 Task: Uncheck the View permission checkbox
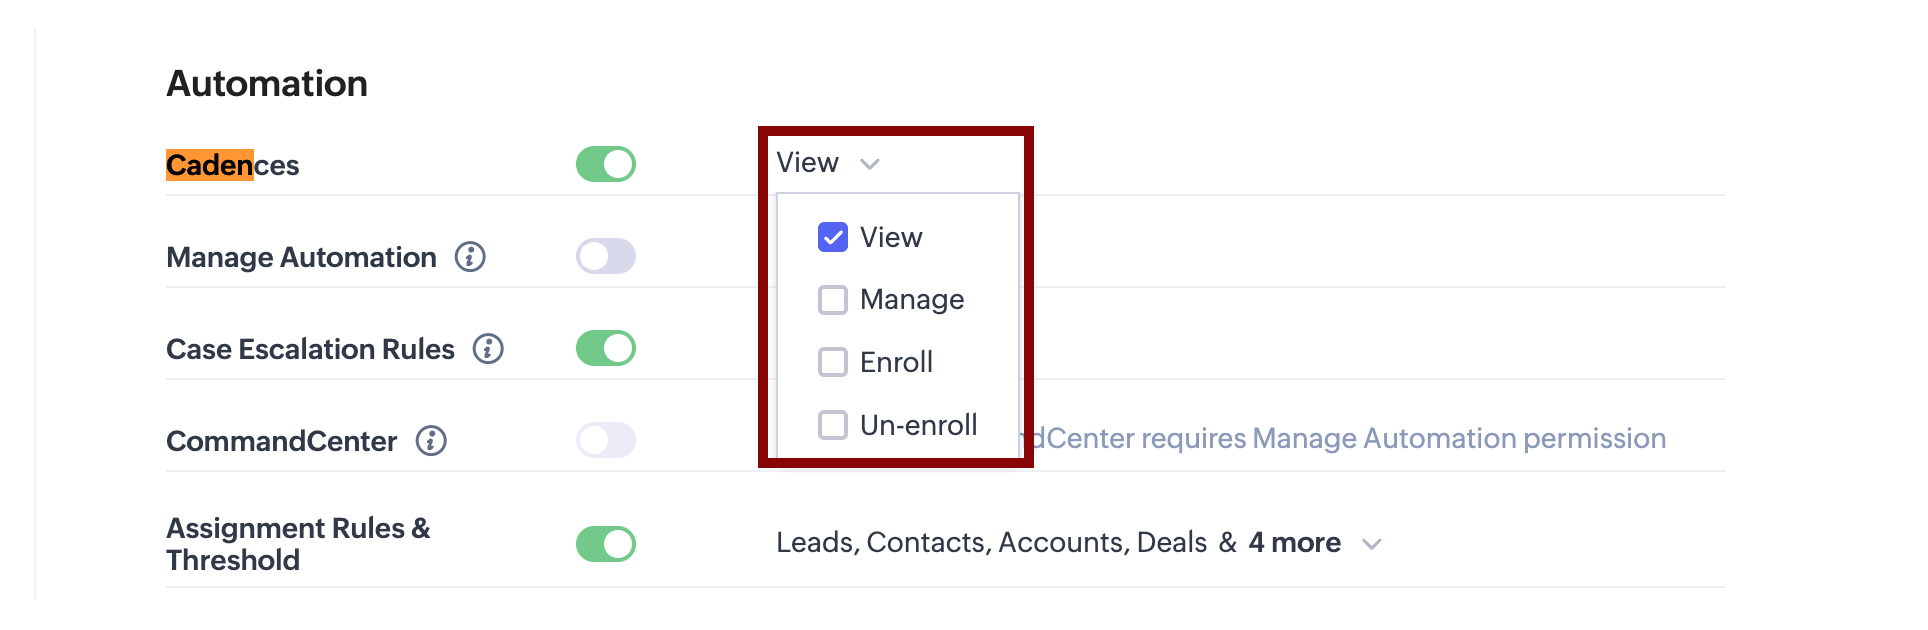833,237
